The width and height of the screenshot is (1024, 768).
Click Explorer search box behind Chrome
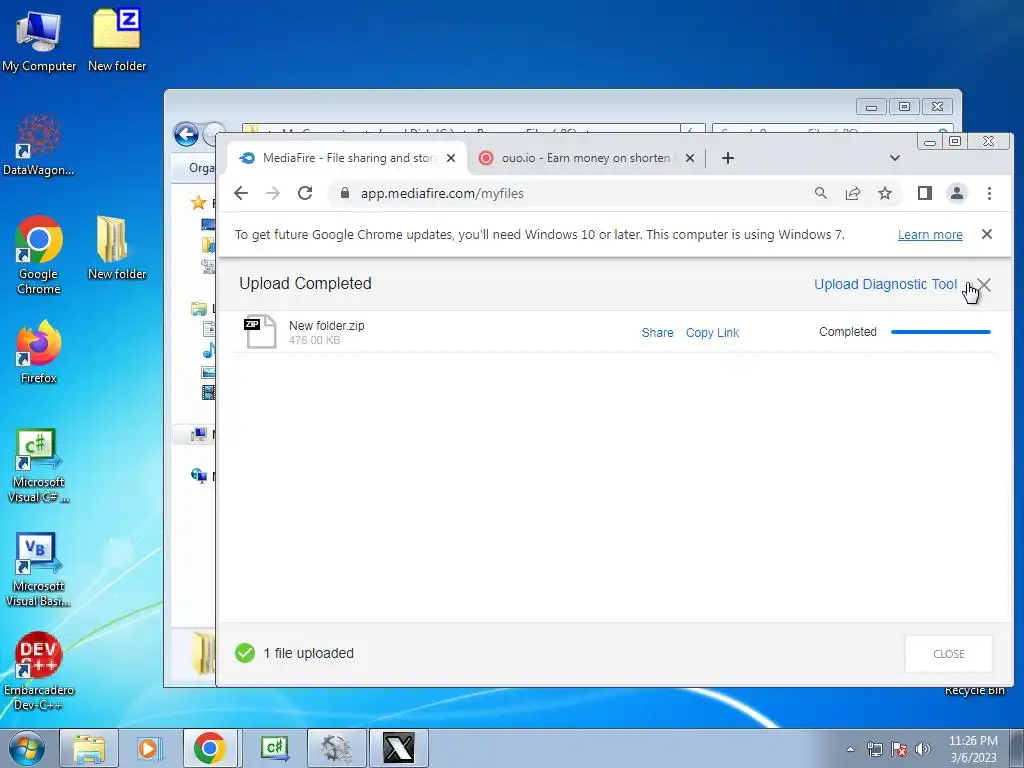point(832,129)
